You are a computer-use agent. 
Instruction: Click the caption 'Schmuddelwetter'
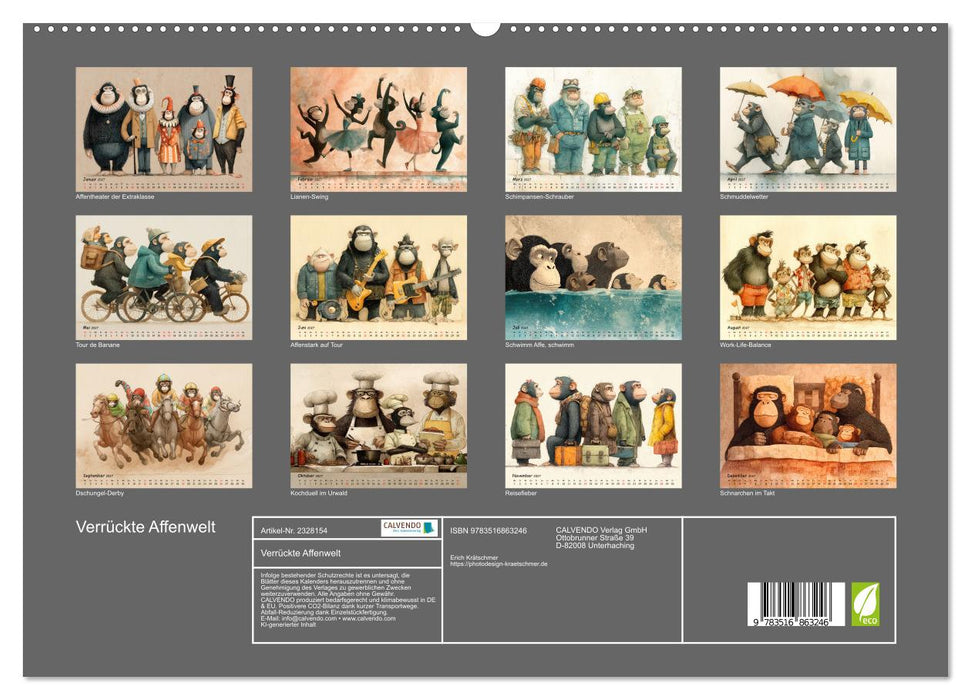click(744, 196)
